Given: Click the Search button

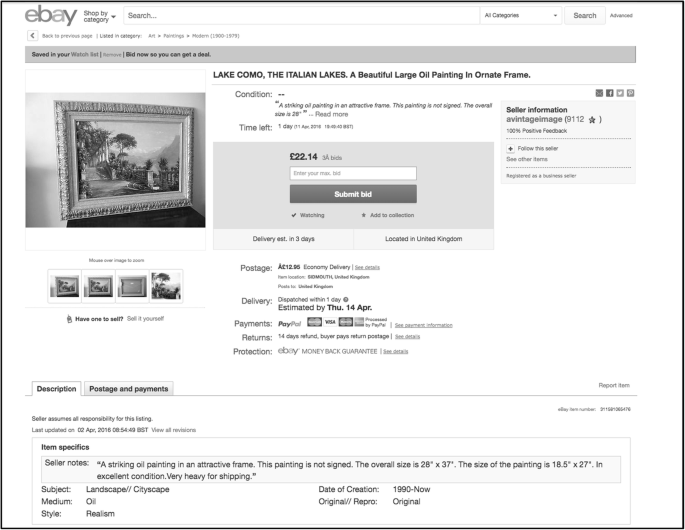Looking at the screenshot, I should tap(585, 16).
